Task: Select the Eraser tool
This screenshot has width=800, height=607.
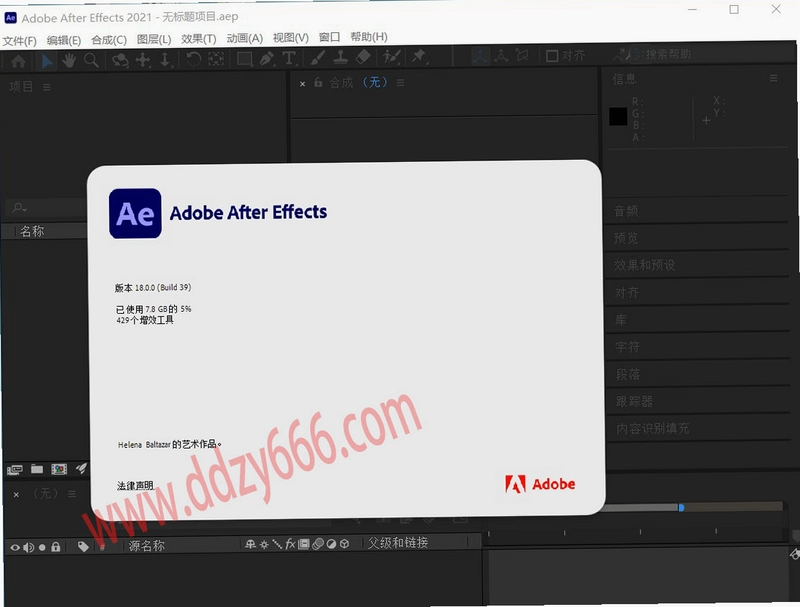Action: click(x=363, y=57)
